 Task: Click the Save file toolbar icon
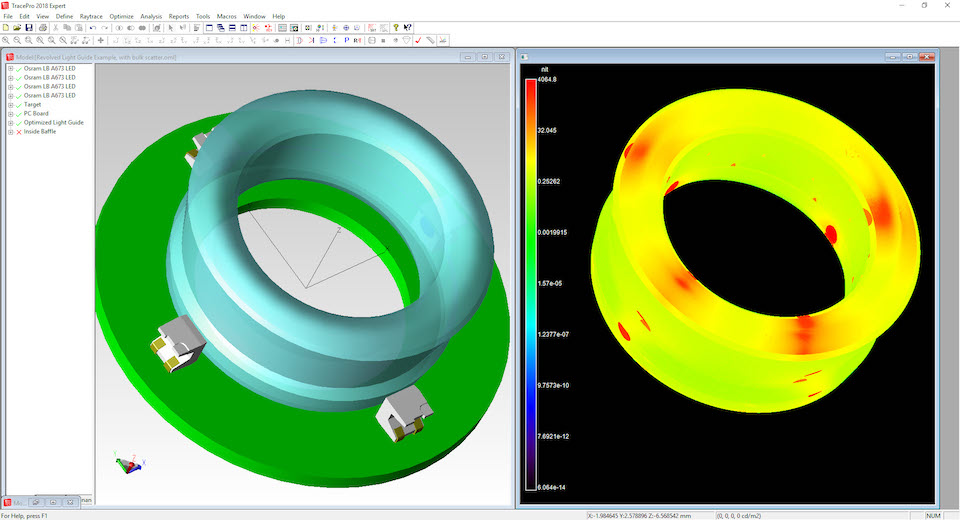tap(28, 28)
